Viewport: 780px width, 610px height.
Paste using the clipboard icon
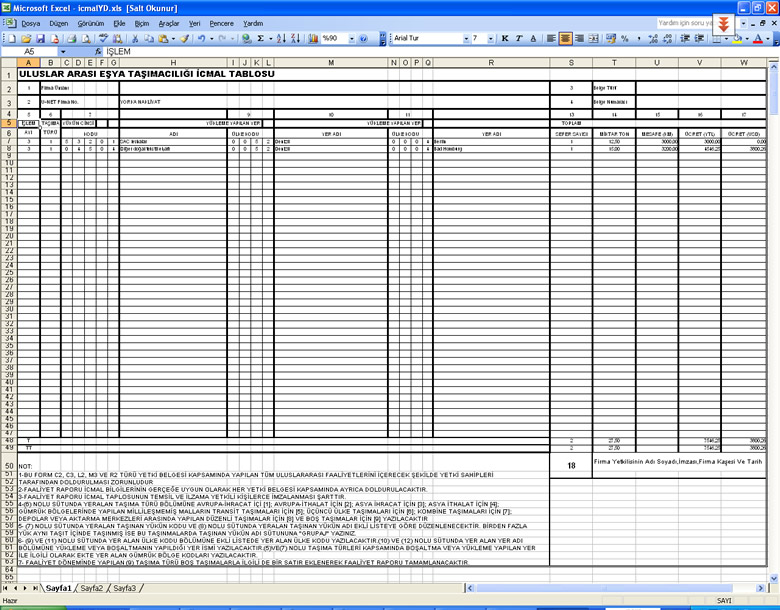pyautogui.click(x=163, y=38)
